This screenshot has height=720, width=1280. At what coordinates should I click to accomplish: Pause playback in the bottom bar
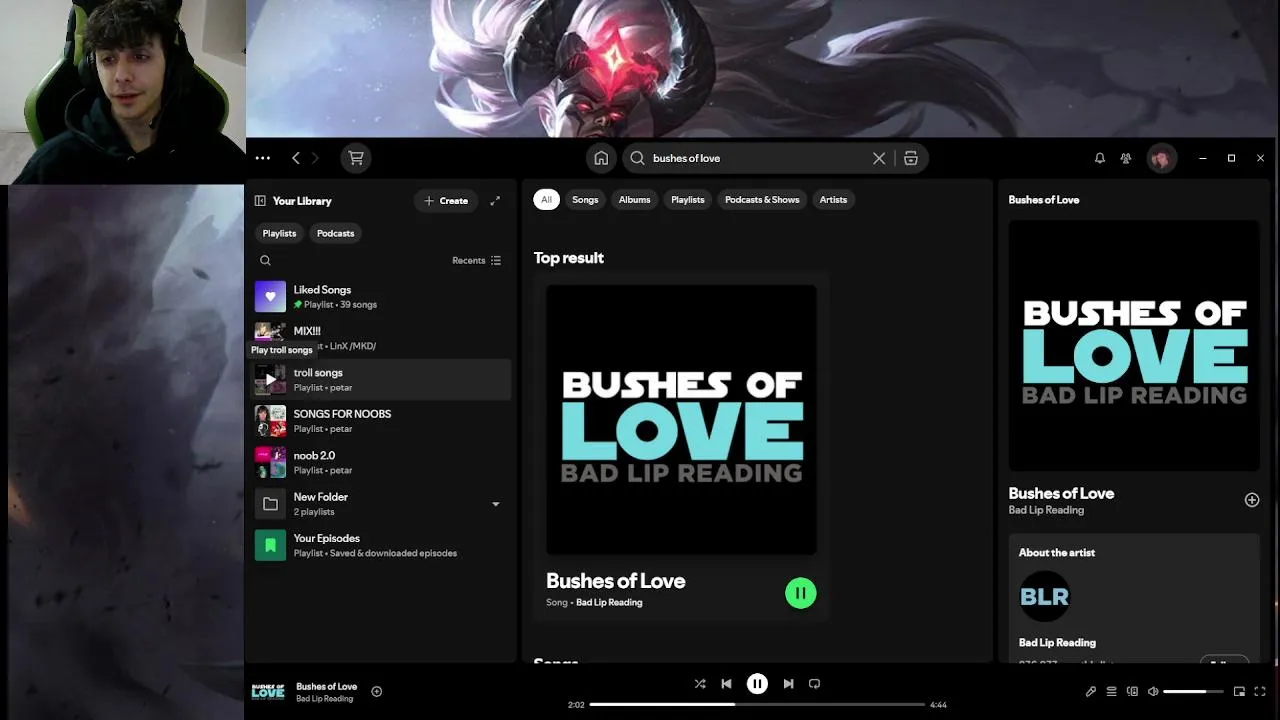(x=757, y=684)
